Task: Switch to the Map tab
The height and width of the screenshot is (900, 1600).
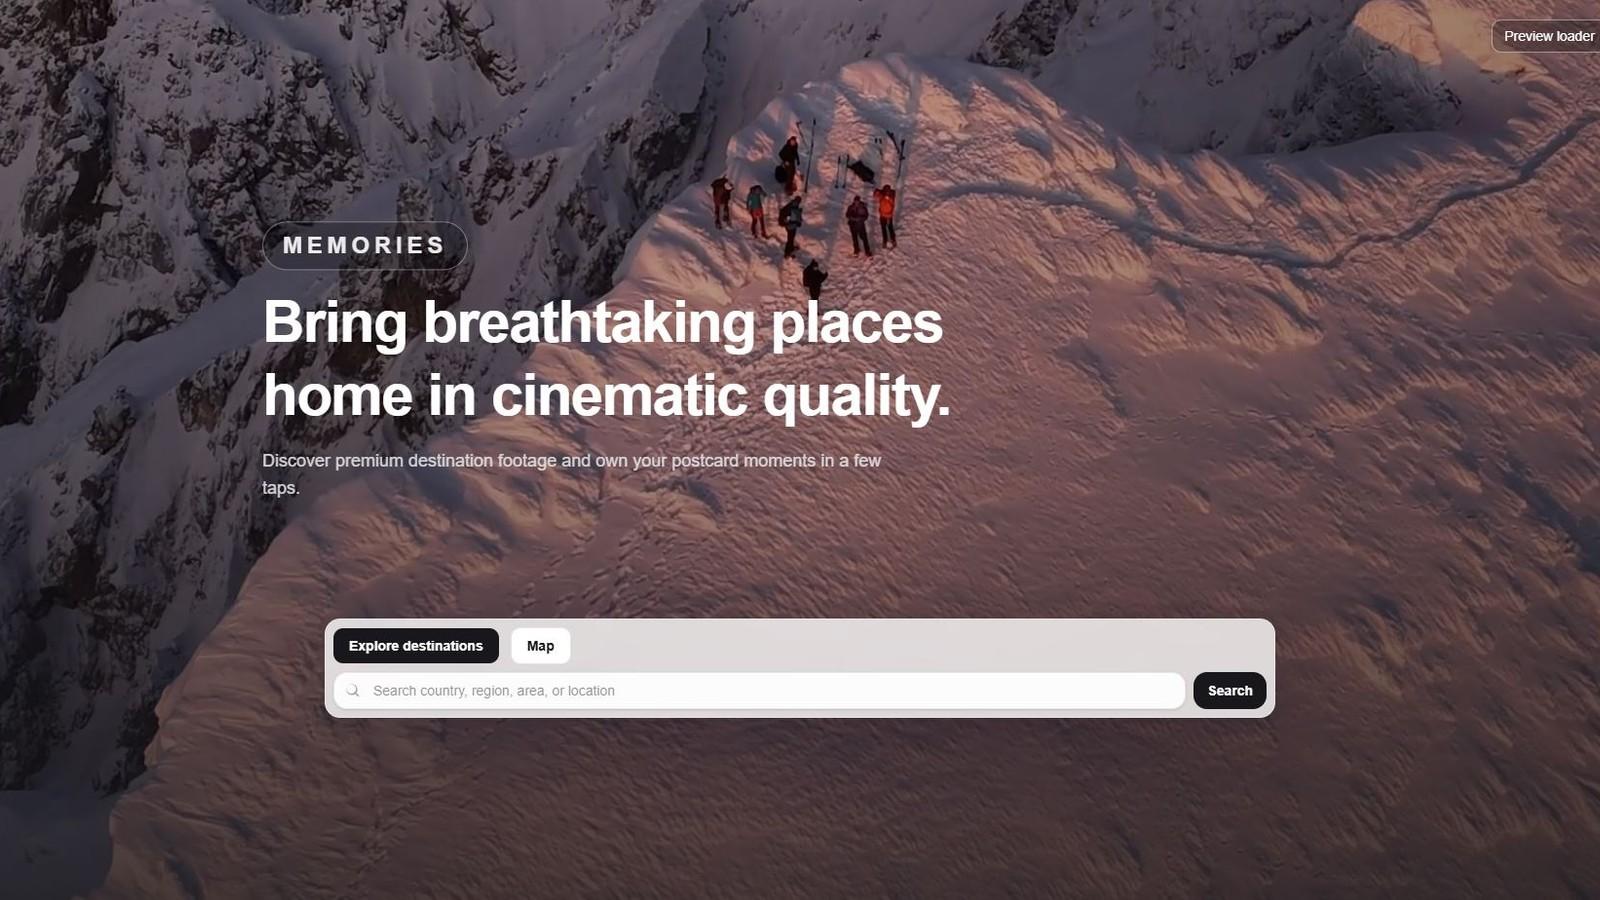Action: (540, 646)
